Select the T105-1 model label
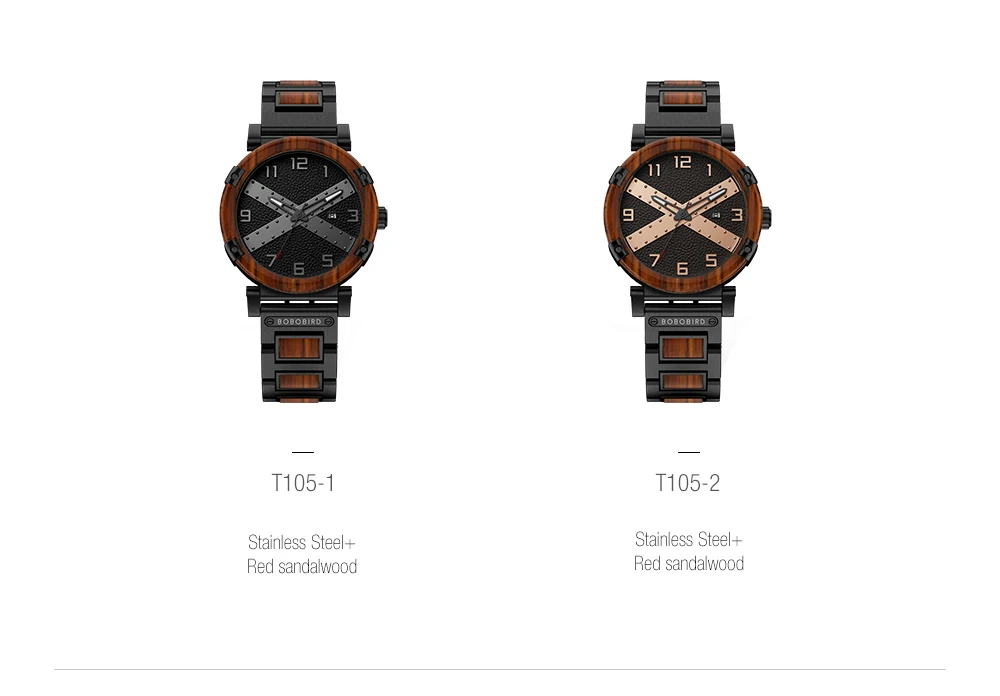This screenshot has height=696, width=1000. point(303,483)
